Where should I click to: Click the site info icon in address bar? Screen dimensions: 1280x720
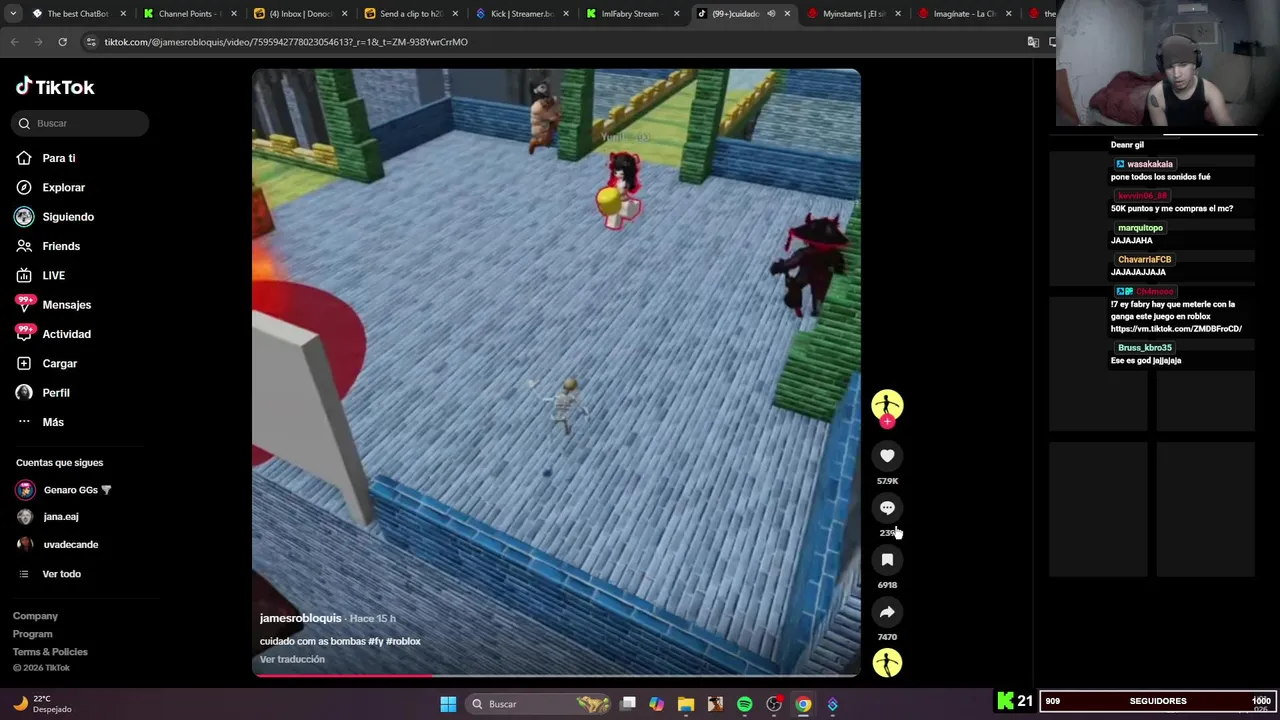91,42
